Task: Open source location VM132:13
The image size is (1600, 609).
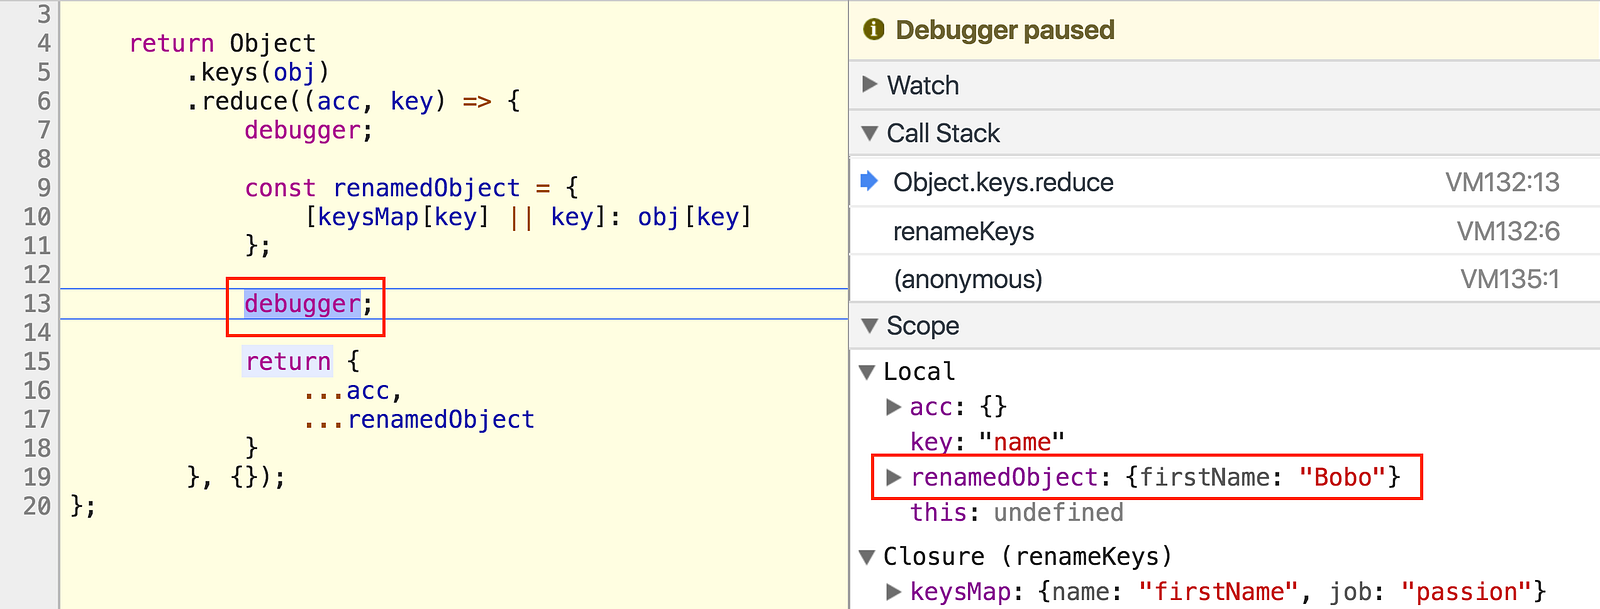Action: coord(1502,182)
